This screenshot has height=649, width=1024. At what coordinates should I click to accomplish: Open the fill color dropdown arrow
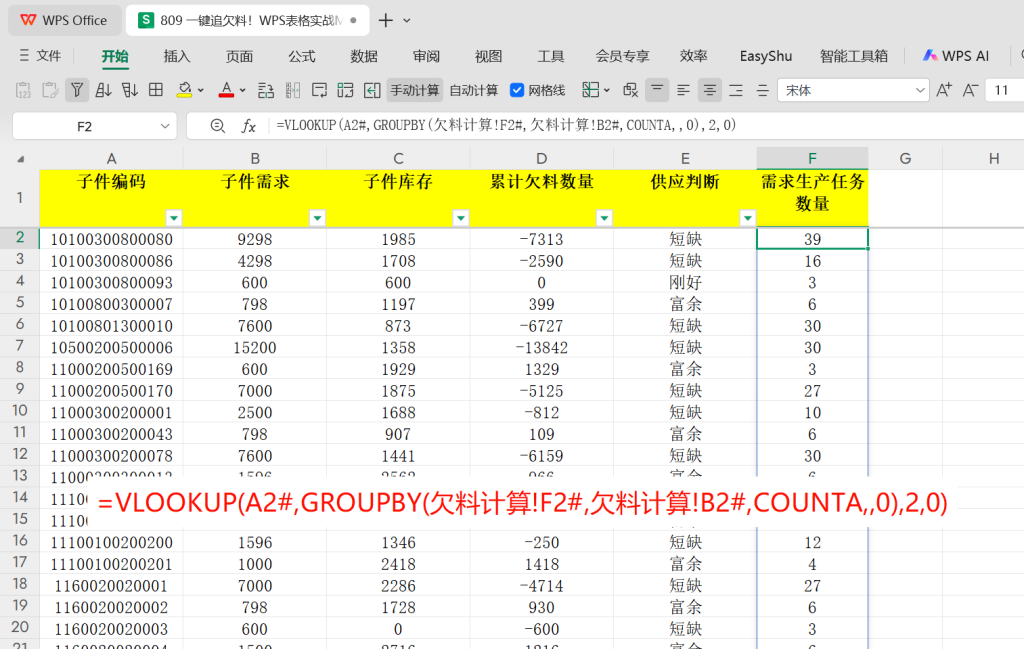pos(200,91)
